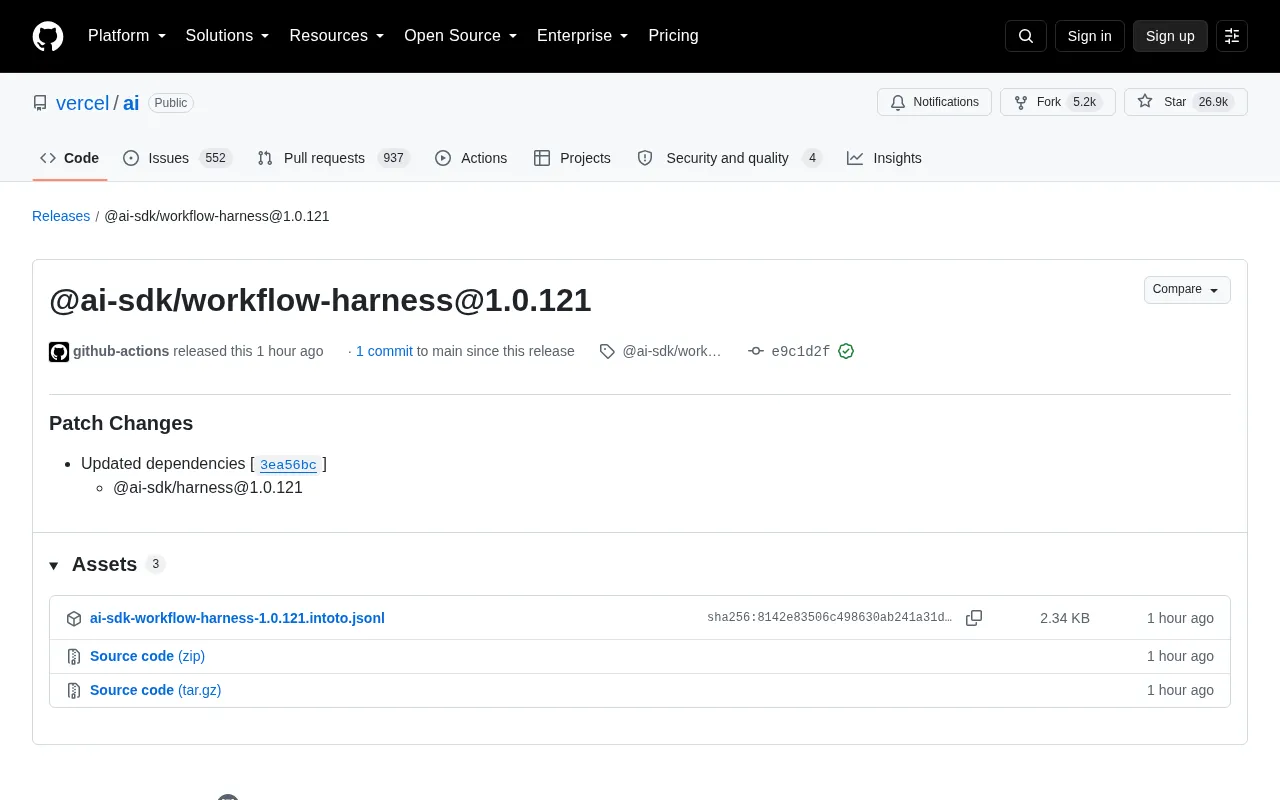Click the Security and quality count 4

(x=812, y=158)
